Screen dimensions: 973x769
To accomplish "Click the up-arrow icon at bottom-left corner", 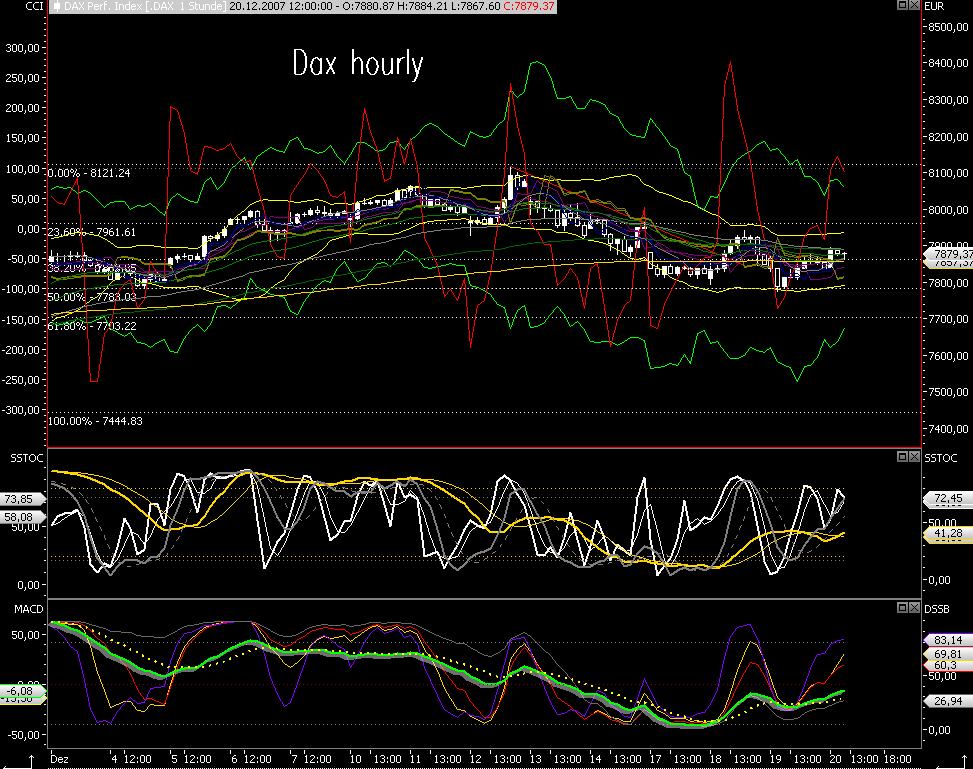I will click(x=31, y=762).
